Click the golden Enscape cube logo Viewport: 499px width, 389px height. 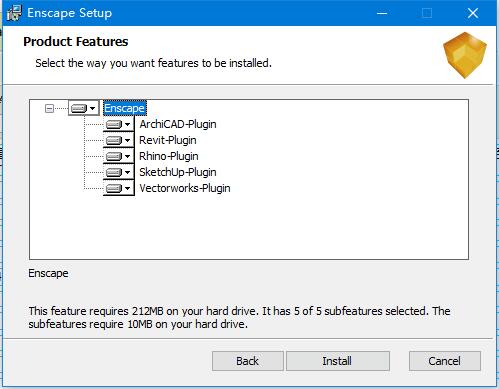point(465,55)
